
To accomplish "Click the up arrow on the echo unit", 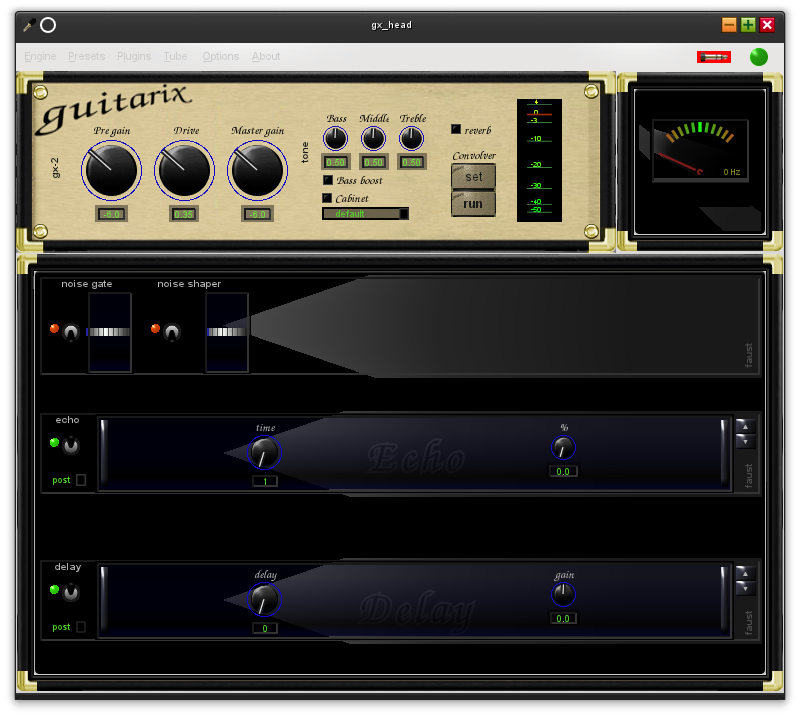I will click(744, 427).
